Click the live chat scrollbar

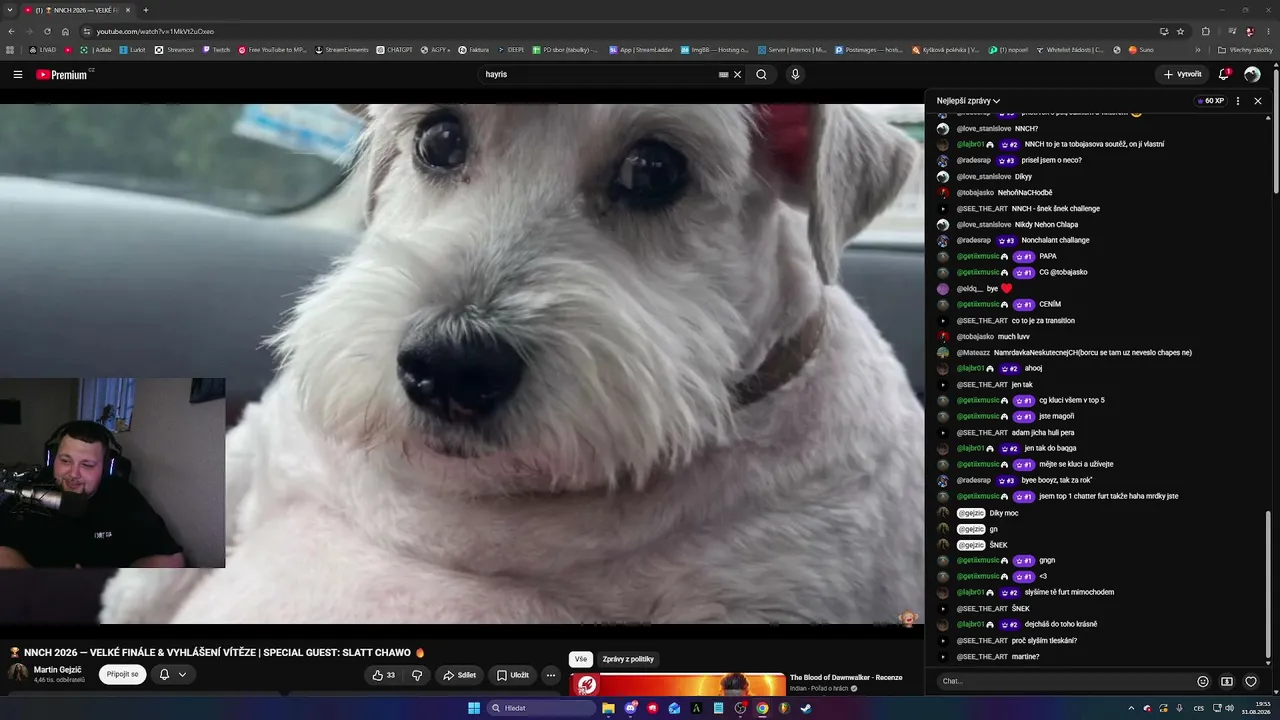pos(1270,585)
